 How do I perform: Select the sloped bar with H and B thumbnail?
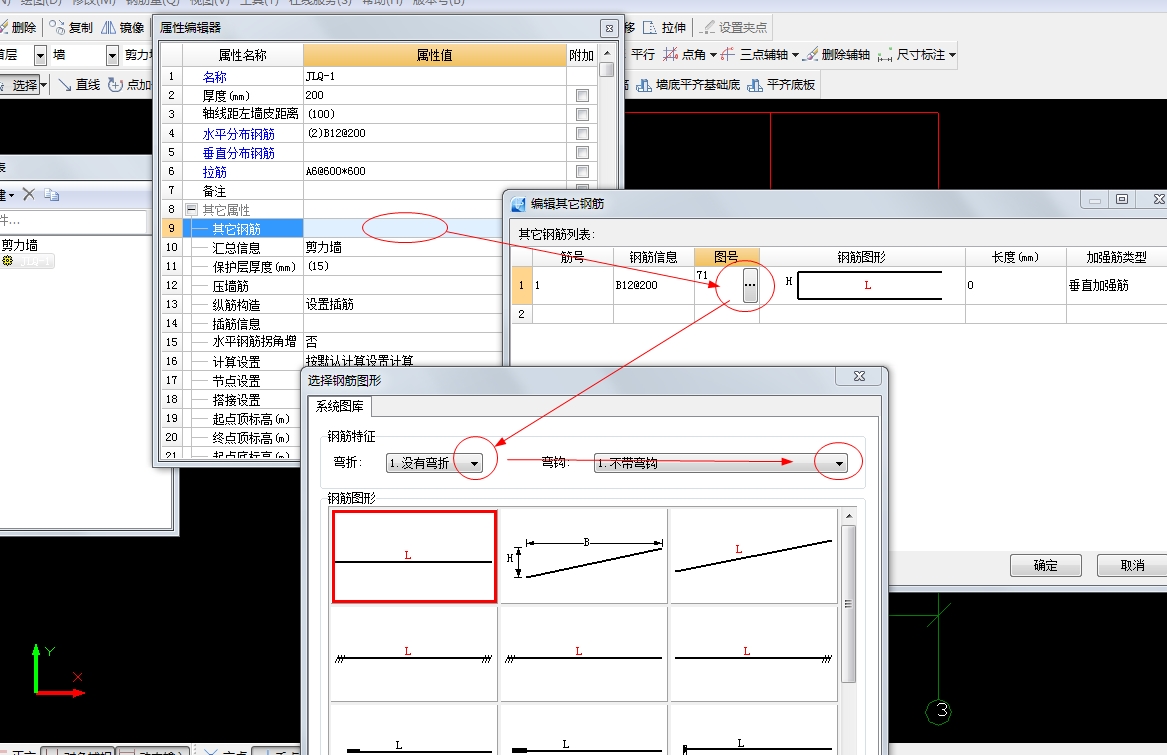point(584,556)
